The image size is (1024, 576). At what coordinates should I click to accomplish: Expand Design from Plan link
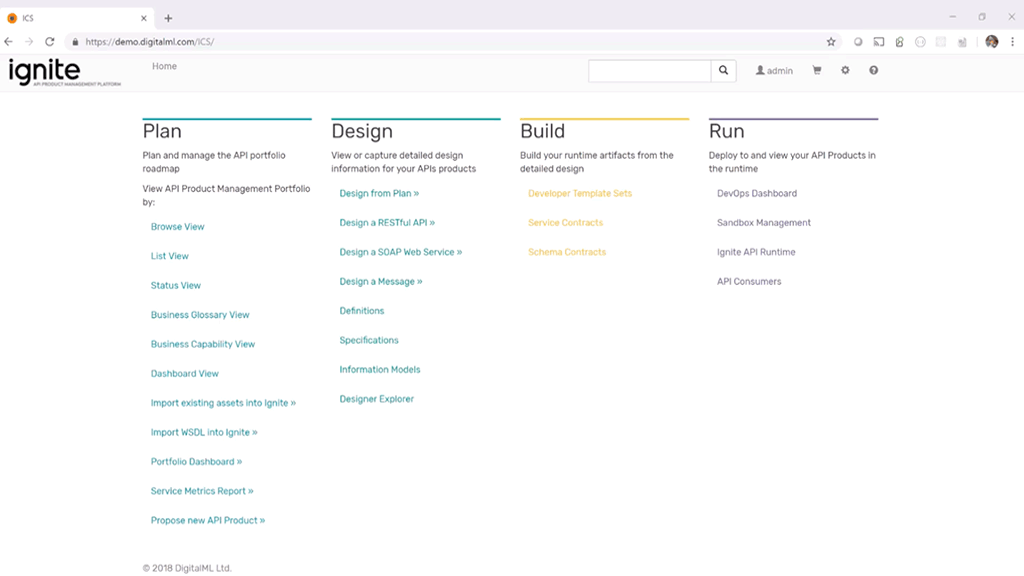coord(379,194)
